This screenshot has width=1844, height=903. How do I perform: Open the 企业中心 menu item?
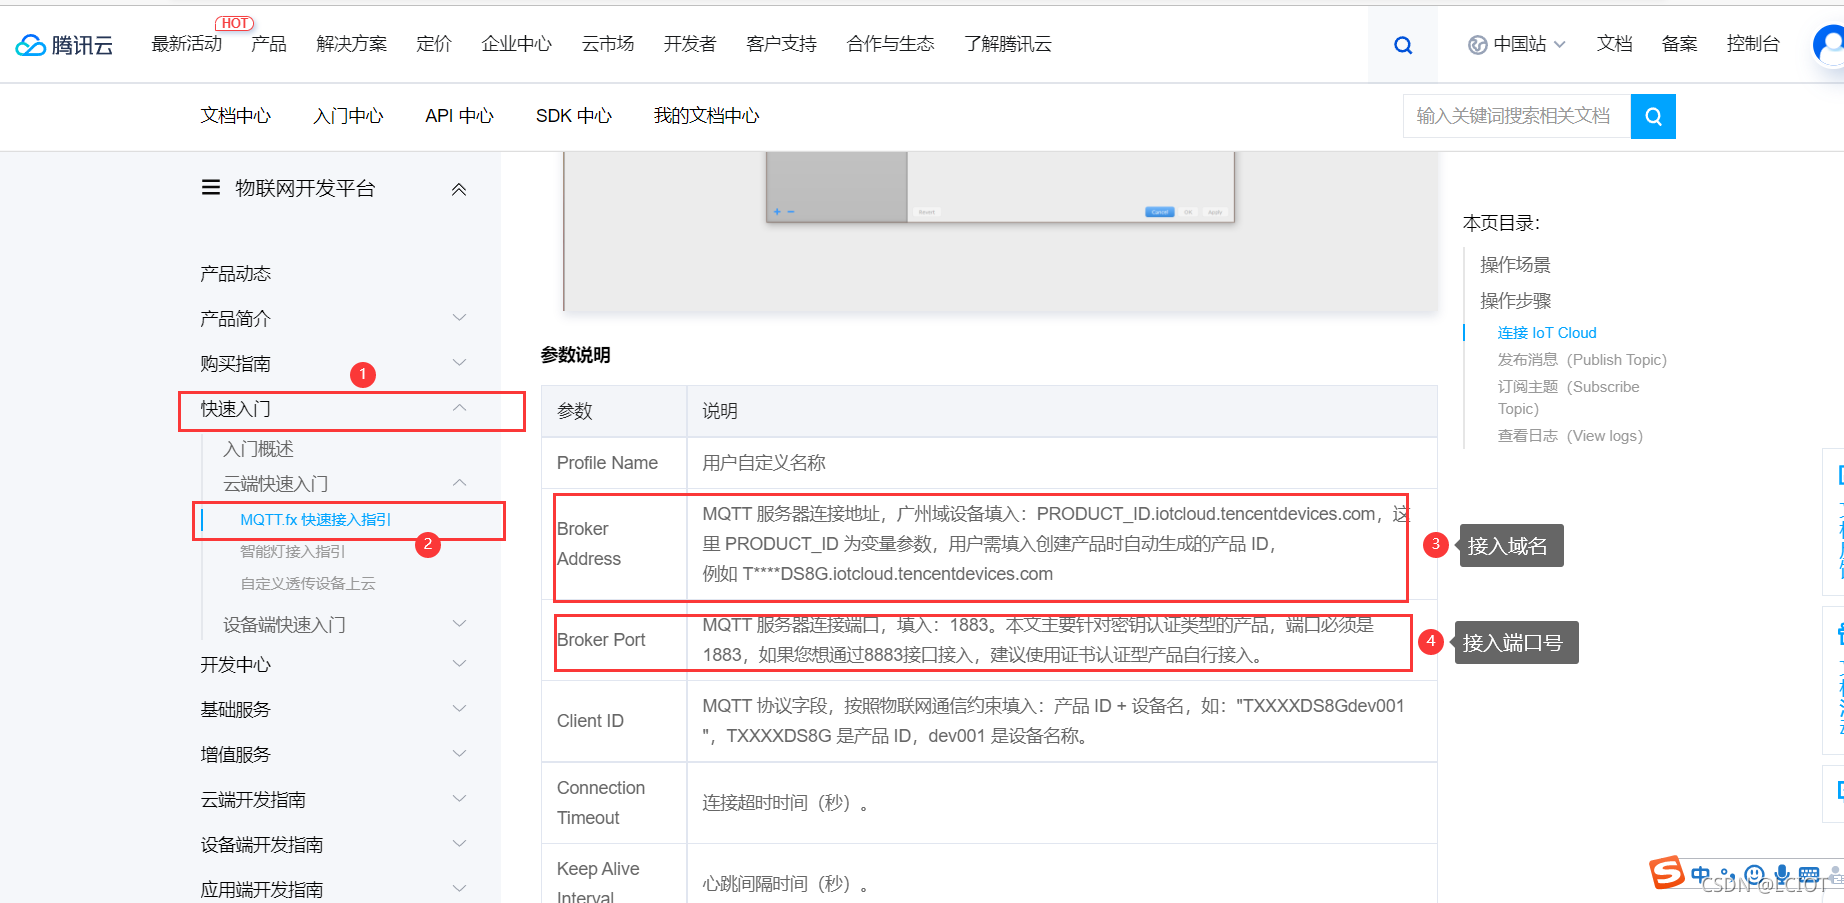[516, 44]
